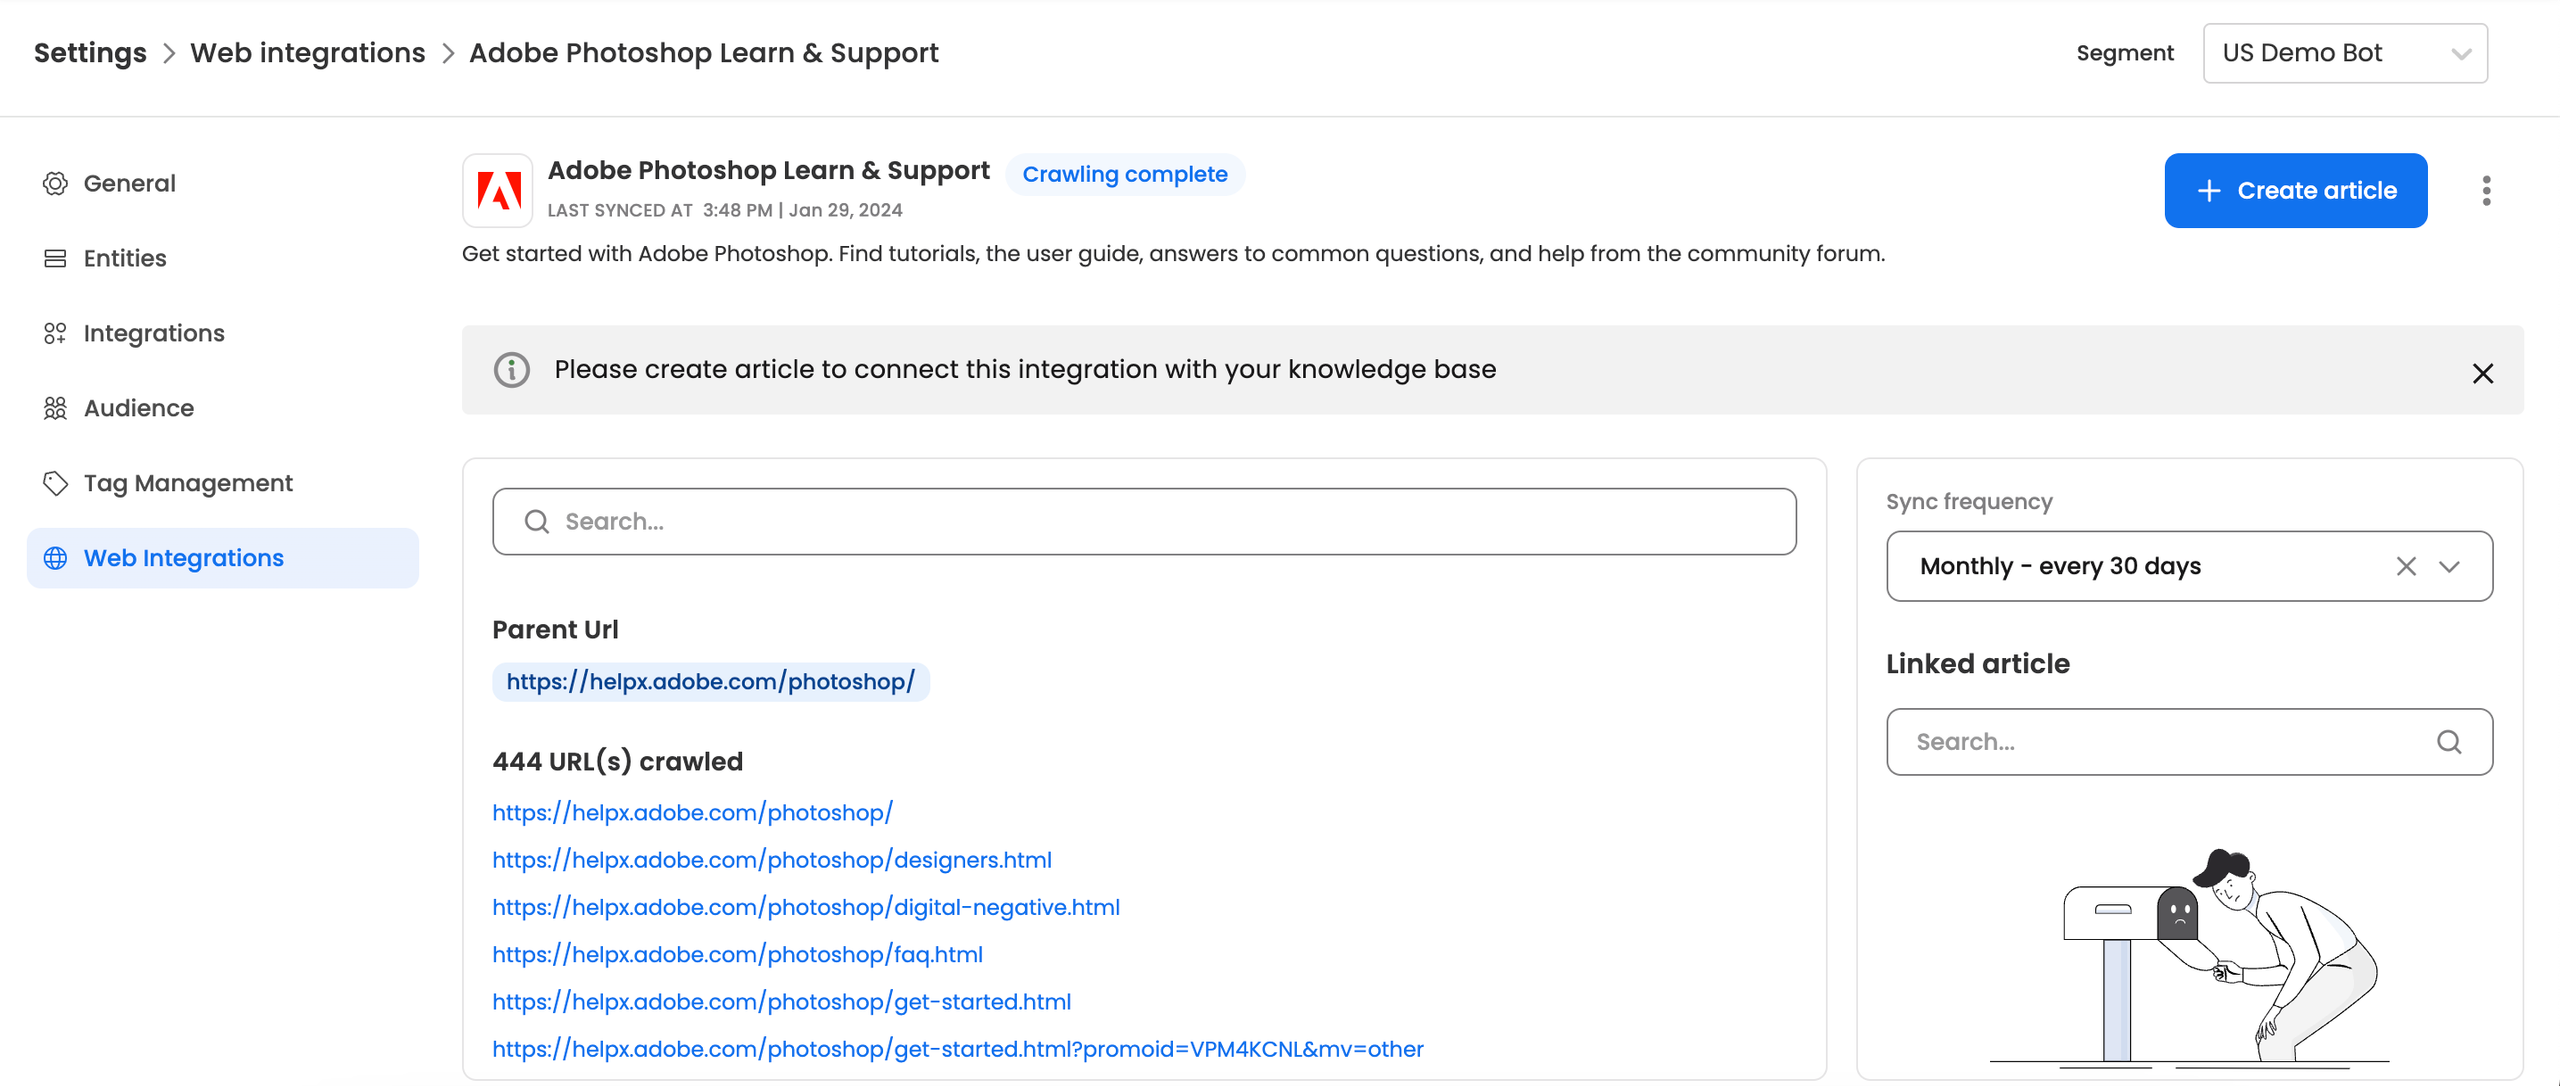Open the crawled faq.html URL
The height and width of the screenshot is (1086, 2560).
tap(737, 954)
